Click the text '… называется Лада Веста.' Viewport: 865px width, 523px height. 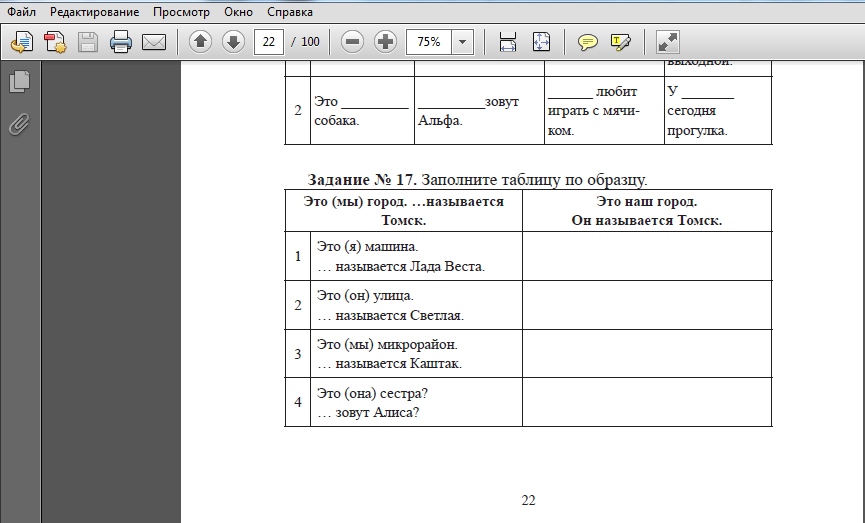[x=401, y=266]
